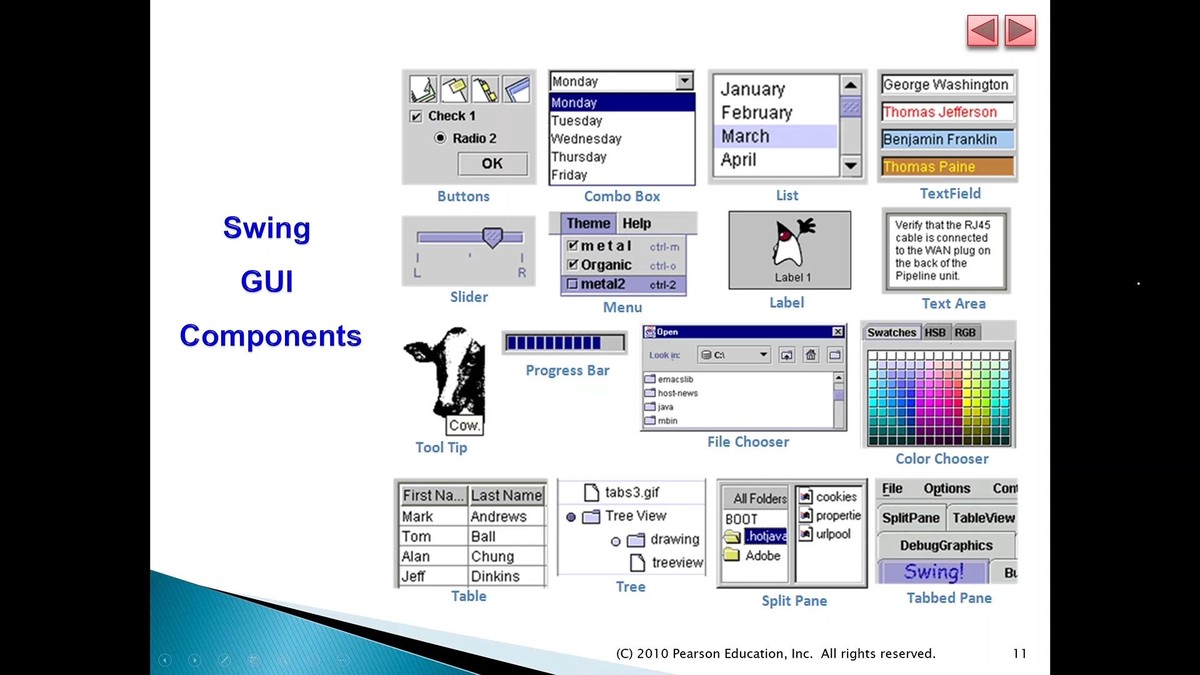This screenshot has width=1200, height=675.
Task: Open the Monday combo box dropdown arrow
Action: point(684,82)
